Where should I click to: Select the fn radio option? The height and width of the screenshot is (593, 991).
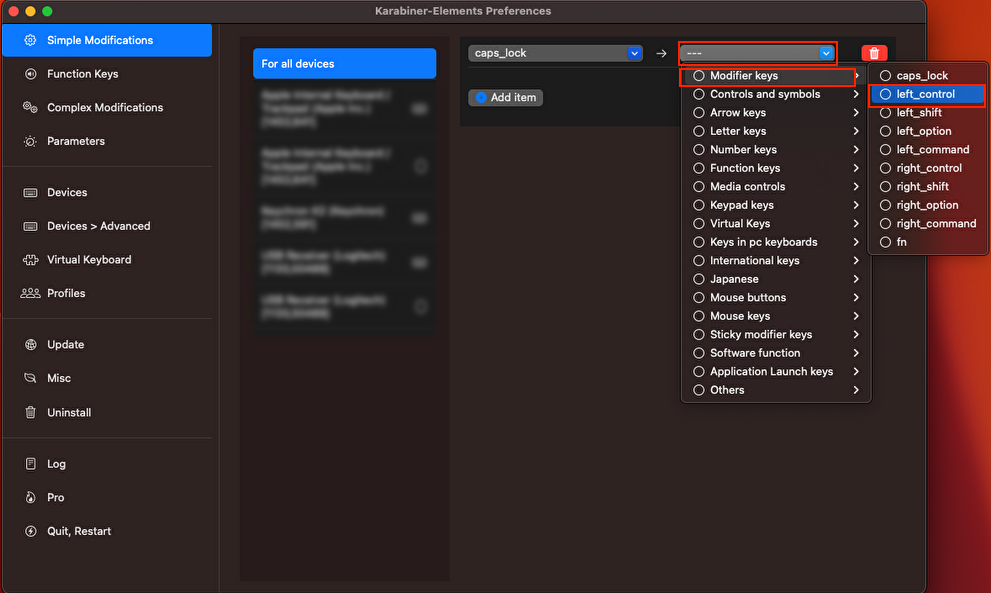(x=885, y=242)
